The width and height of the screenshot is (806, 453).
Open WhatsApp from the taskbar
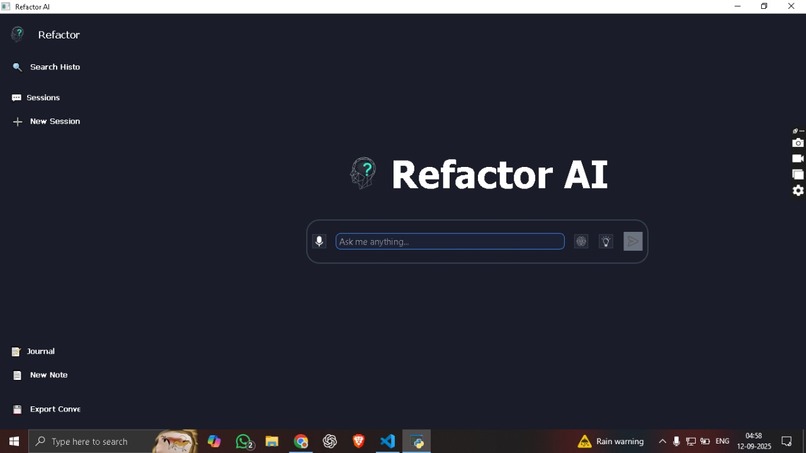244,441
